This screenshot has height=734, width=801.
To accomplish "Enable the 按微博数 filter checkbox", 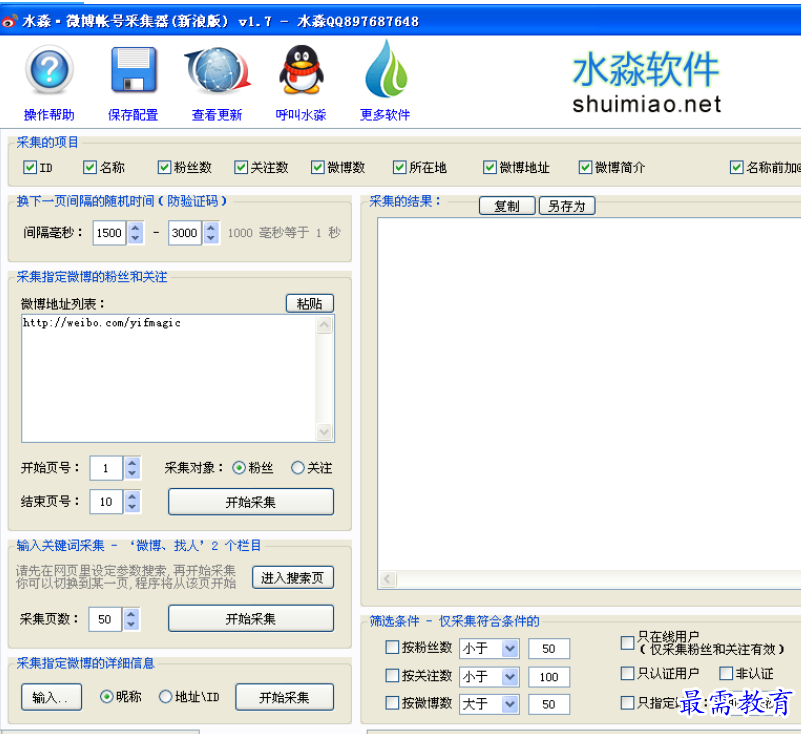I will (x=392, y=703).
